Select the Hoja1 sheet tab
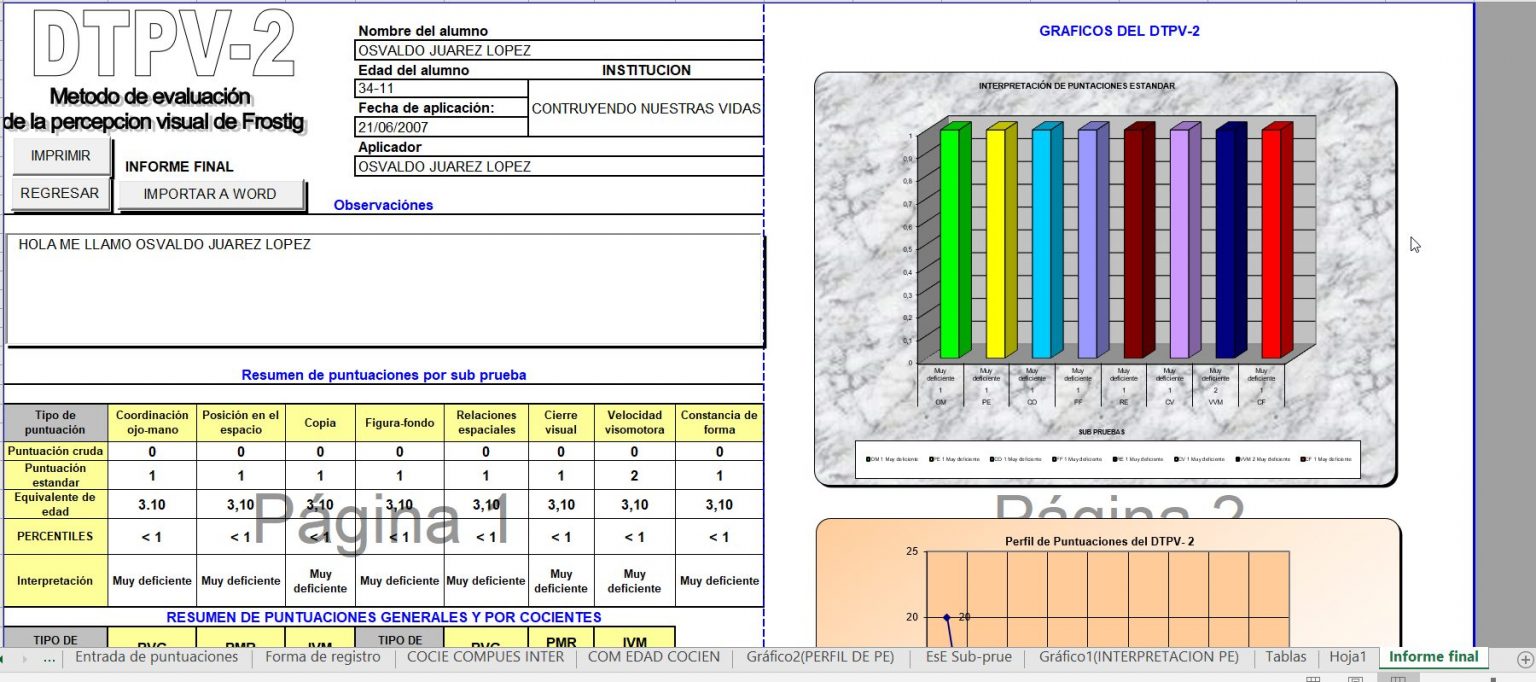1536x682 pixels. click(1347, 657)
